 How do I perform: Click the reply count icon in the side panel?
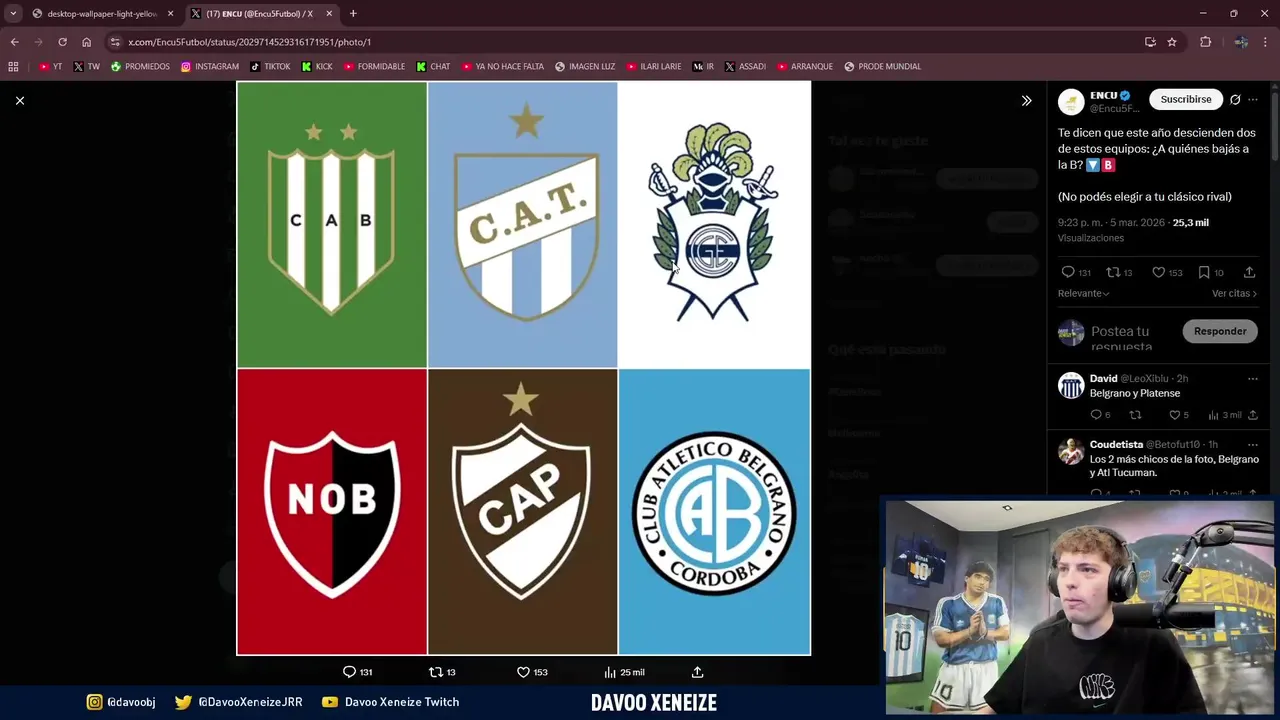coord(1067,272)
